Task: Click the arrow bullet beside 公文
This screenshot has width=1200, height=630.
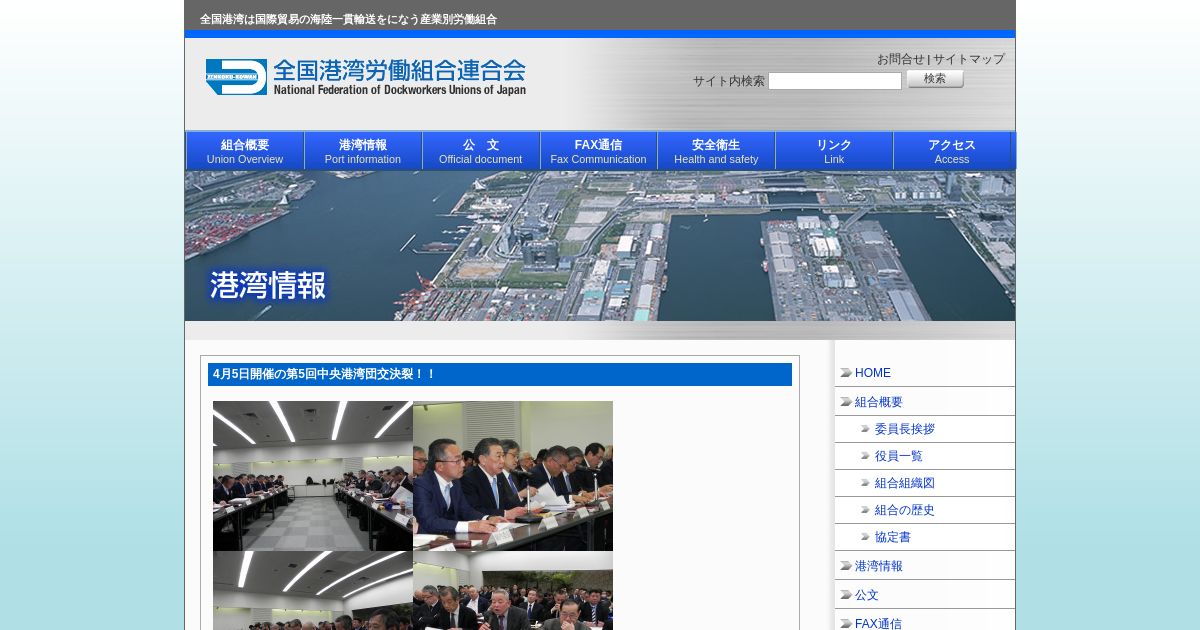Action: pyautogui.click(x=846, y=595)
